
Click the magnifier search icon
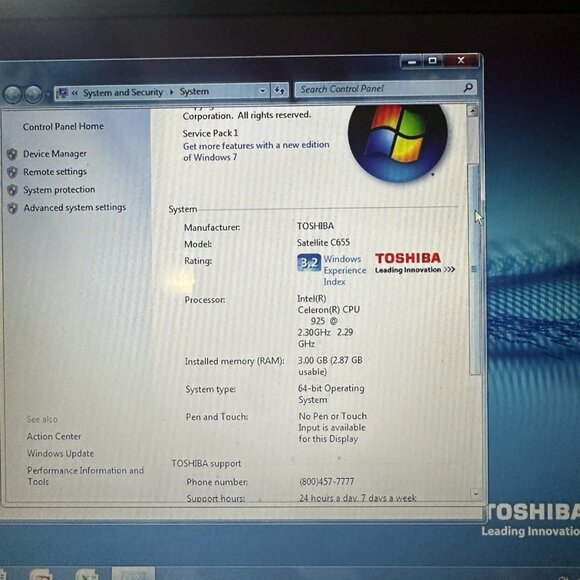click(x=468, y=88)
